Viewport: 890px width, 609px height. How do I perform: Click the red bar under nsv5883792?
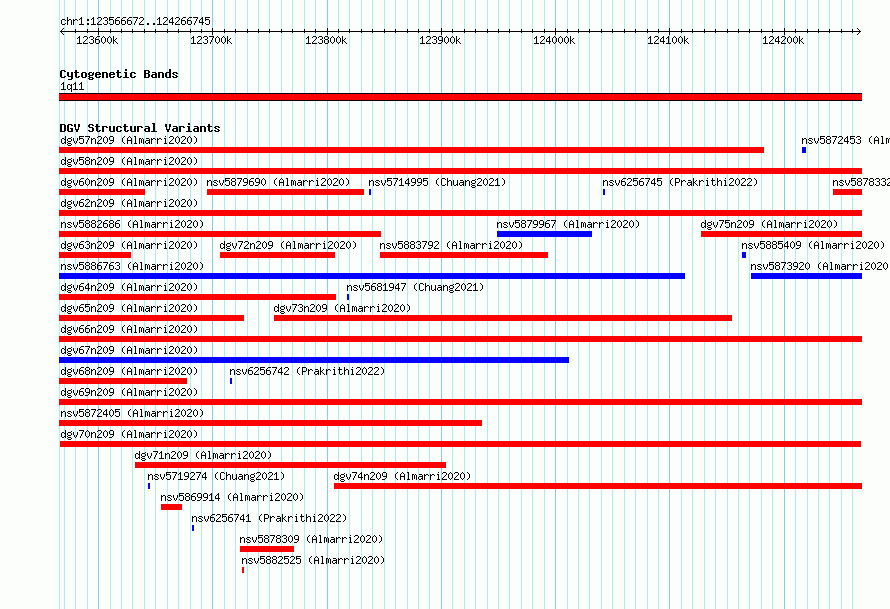[x=464, y=255]
